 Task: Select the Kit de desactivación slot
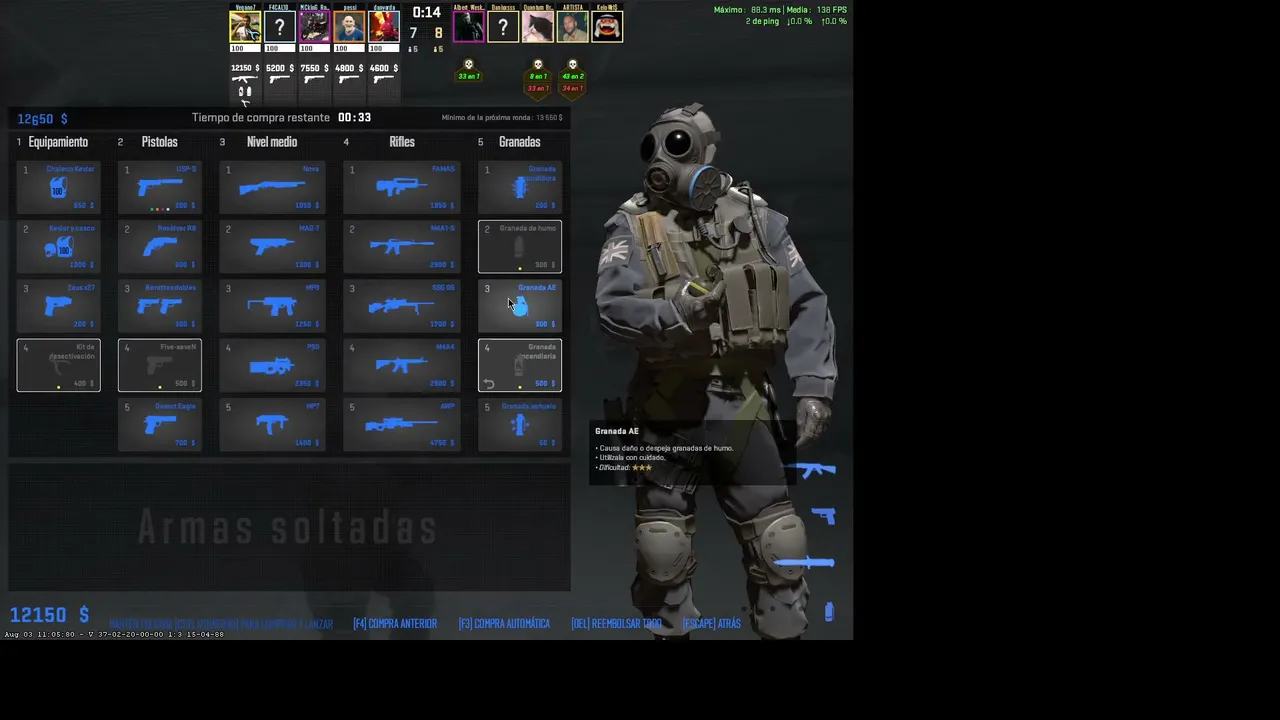pos(58,365)
